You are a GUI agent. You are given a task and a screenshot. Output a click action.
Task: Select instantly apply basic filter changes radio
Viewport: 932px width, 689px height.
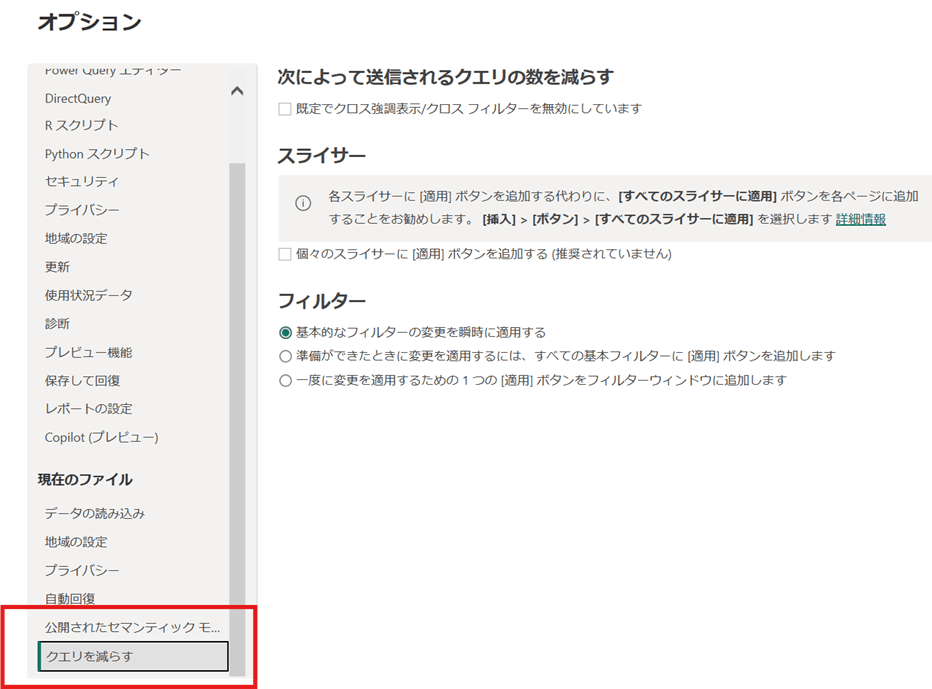(x=286, y=332)
